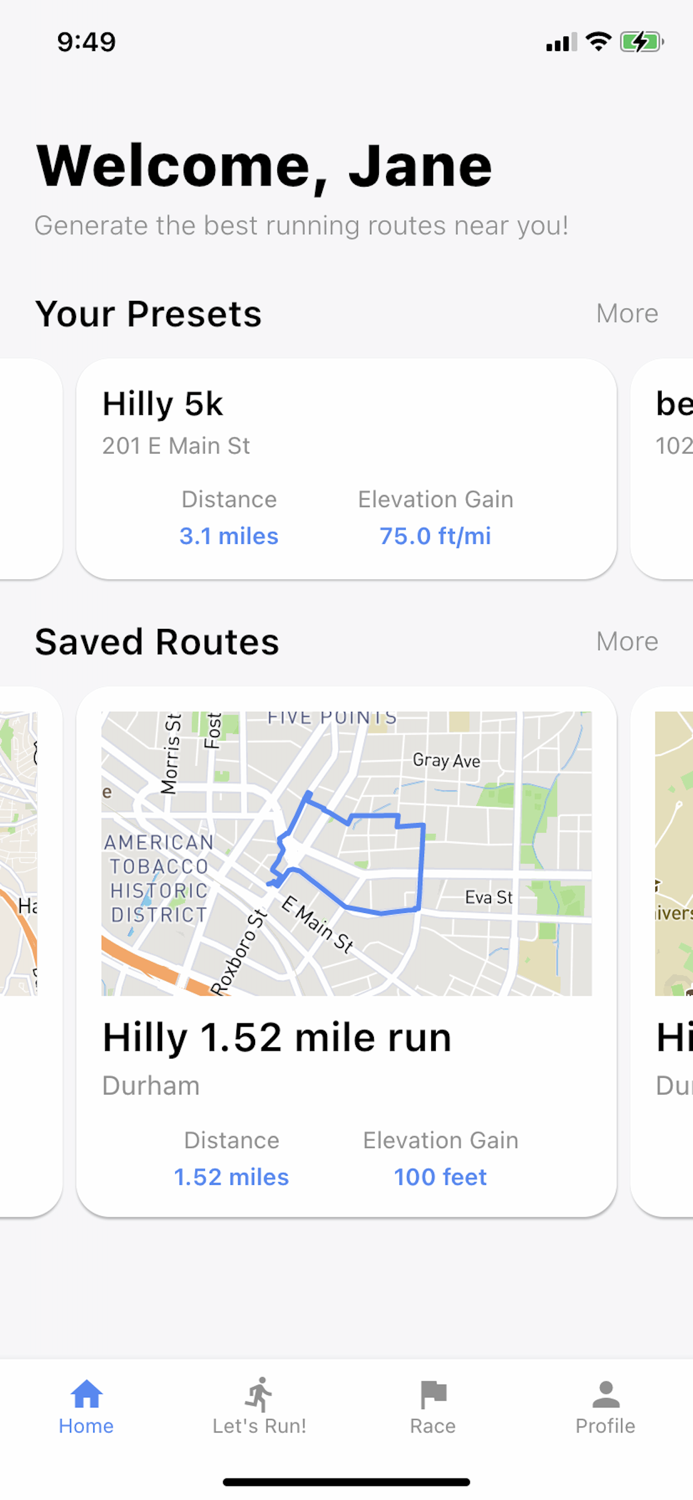Tap the Race flag icon

432,1393
